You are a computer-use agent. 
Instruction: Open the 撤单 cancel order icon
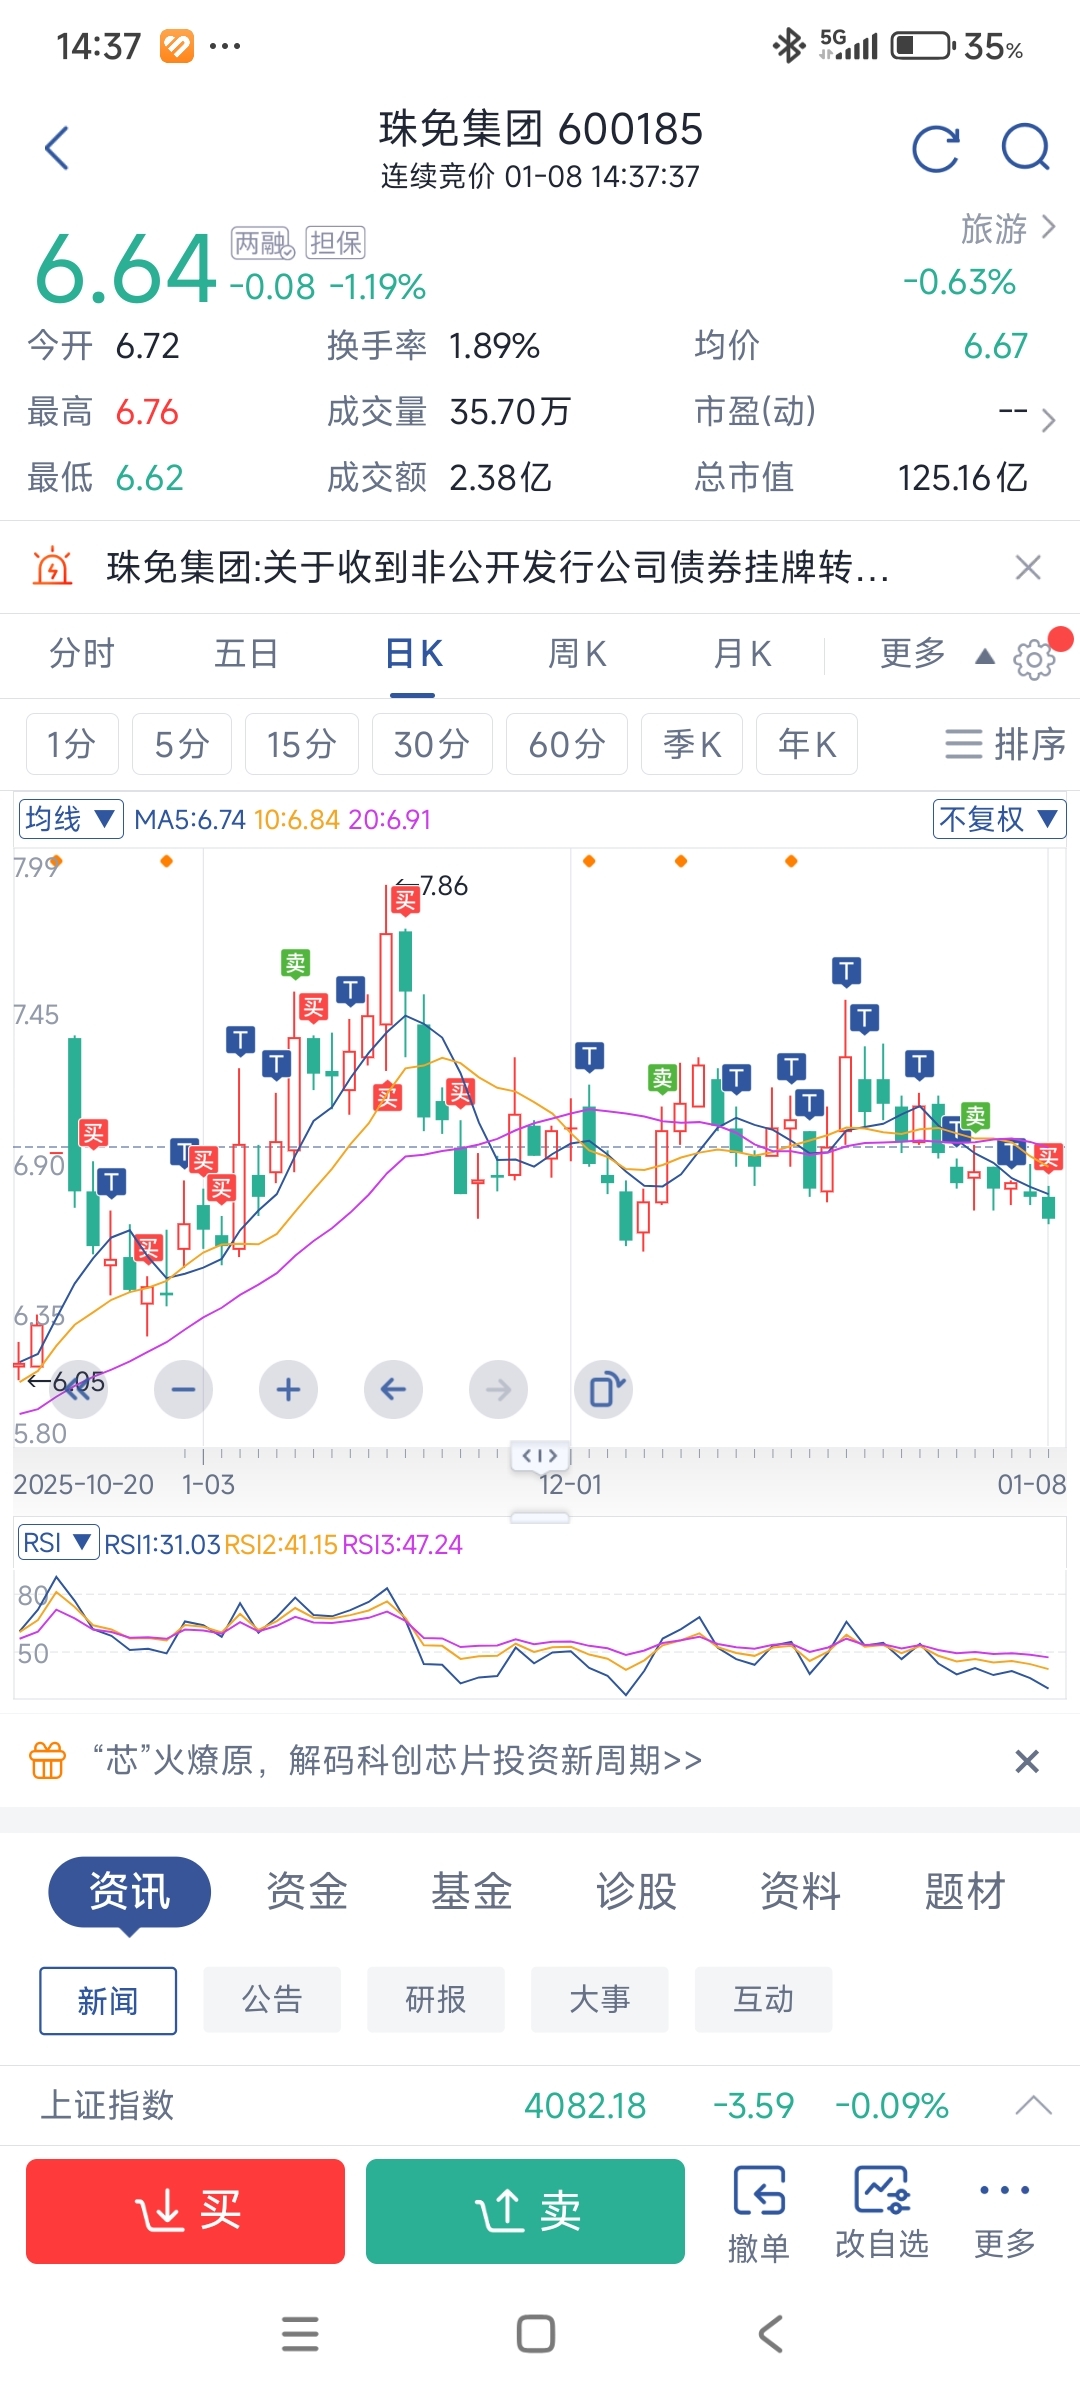759,2214
